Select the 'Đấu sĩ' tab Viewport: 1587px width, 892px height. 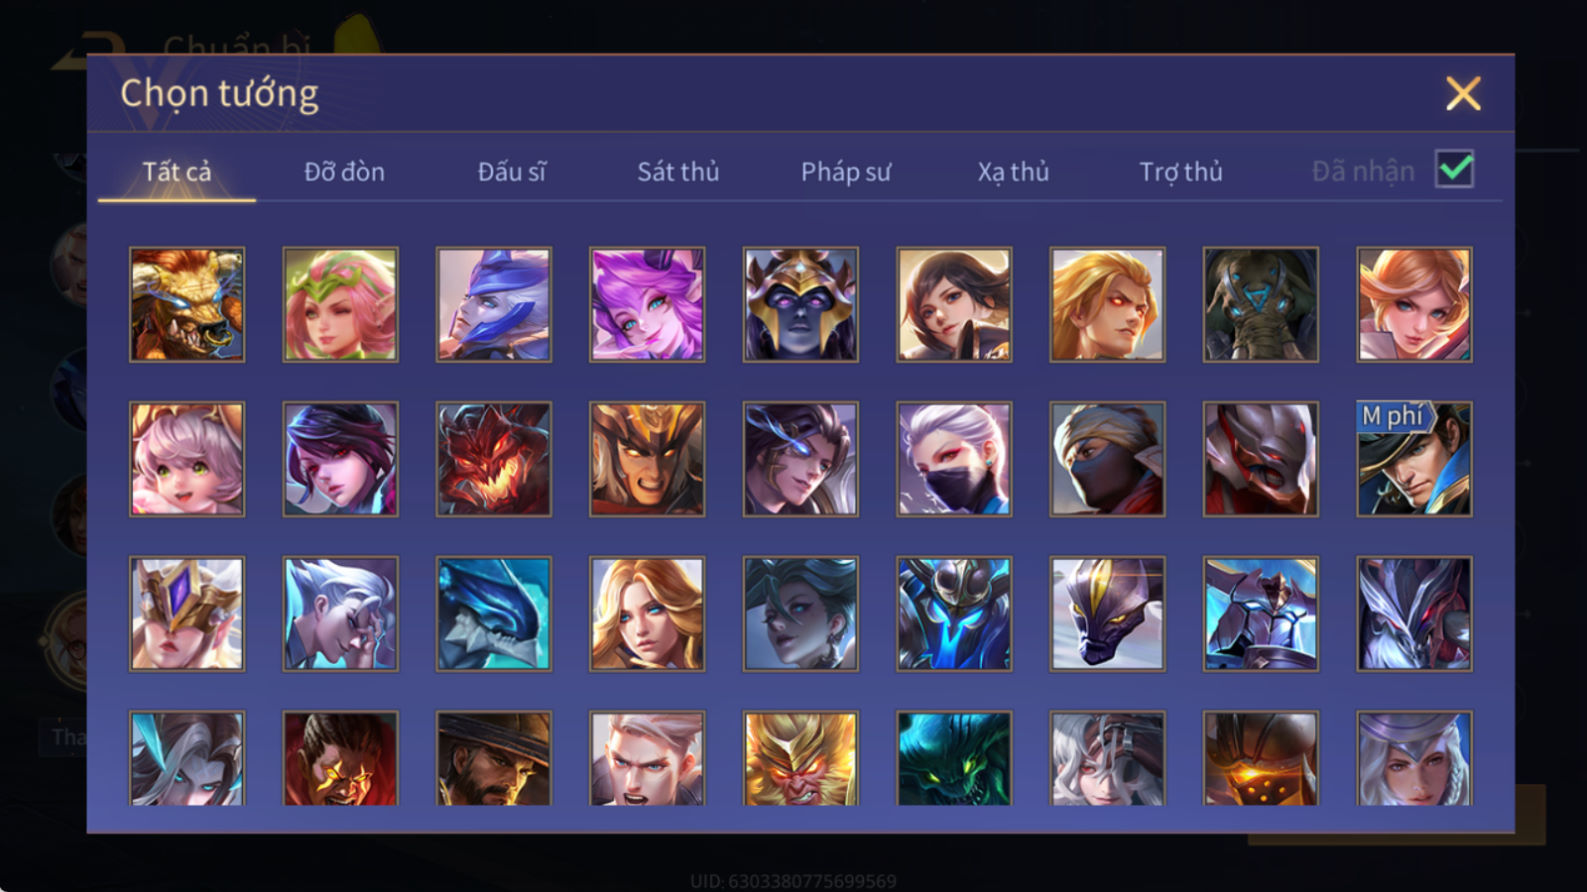[511, 171]
